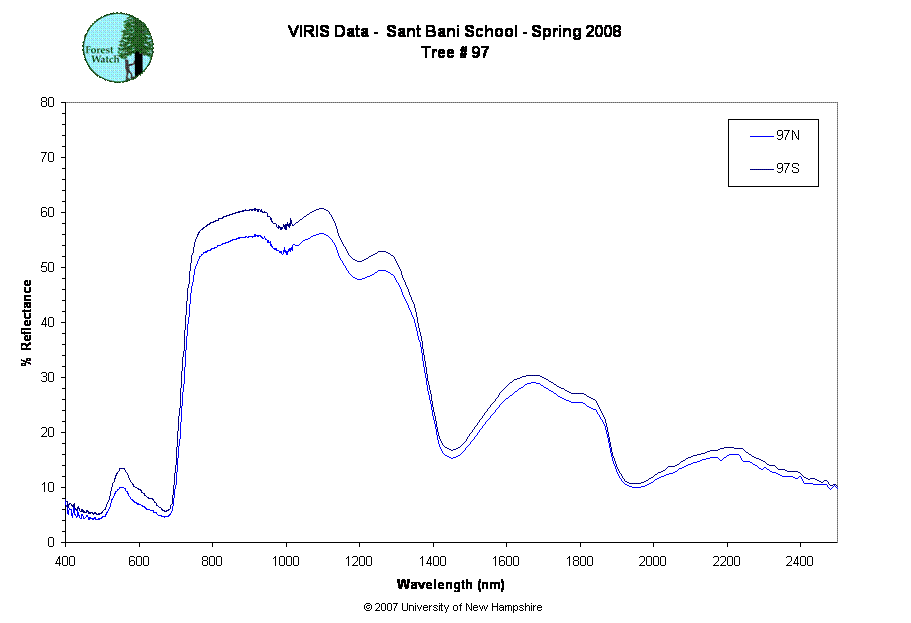Click the vertical y-axis title
Screen dimensions: 911x623
click(x=28, y=322)
